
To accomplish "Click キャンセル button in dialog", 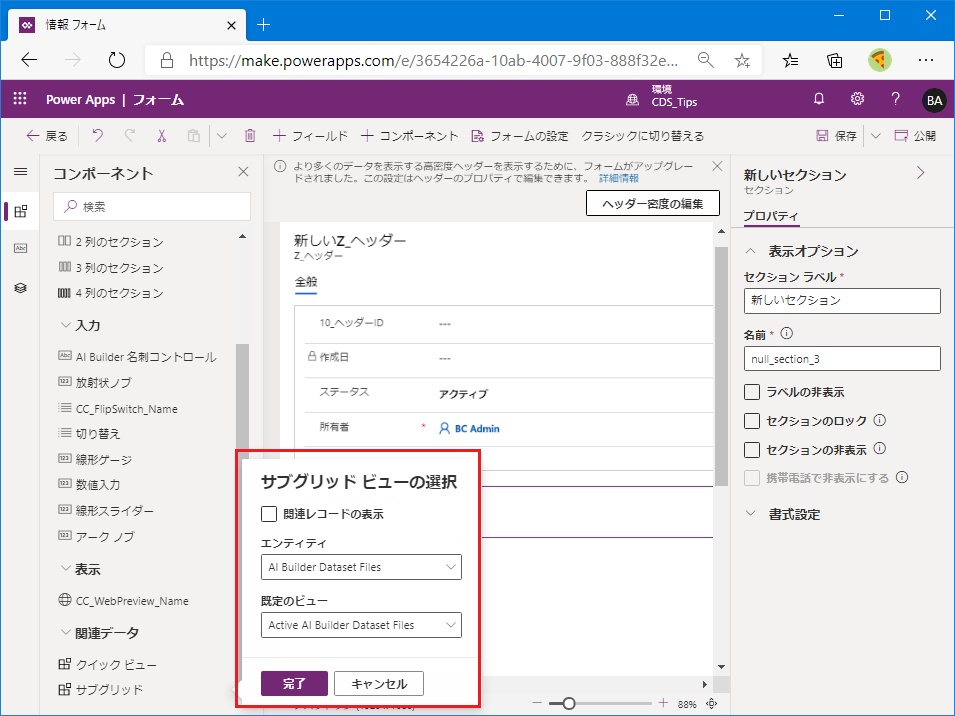I will click(379, 684).
